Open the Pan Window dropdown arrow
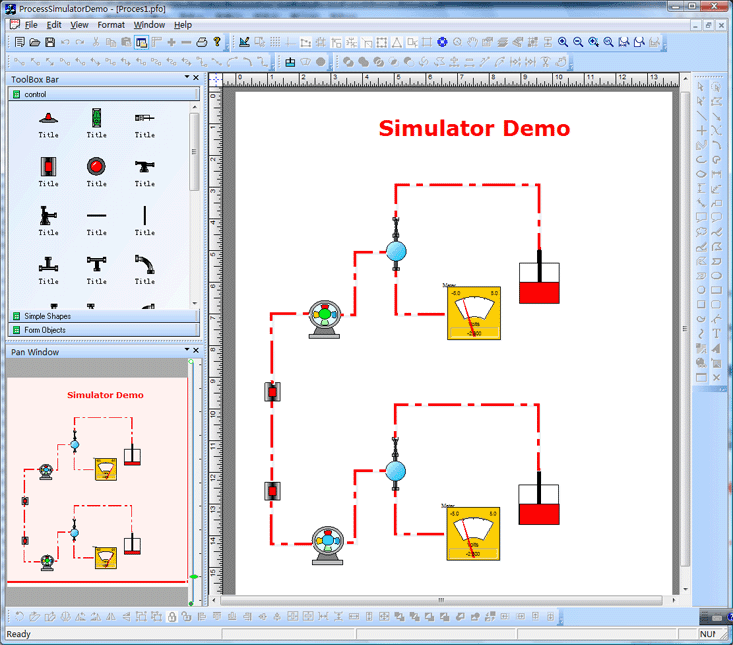The image size is (733, 645). pyautogui.click(x=187, y=349)
